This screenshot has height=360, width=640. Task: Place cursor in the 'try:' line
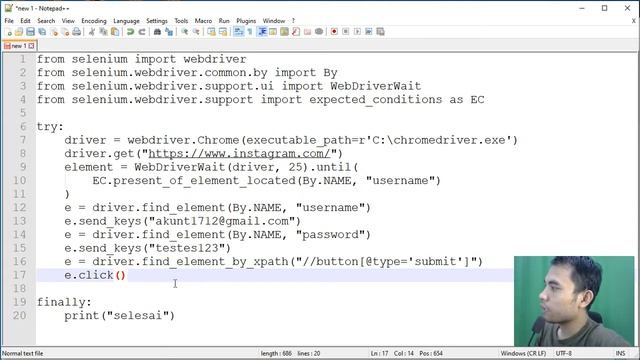[x=50, y=127]
